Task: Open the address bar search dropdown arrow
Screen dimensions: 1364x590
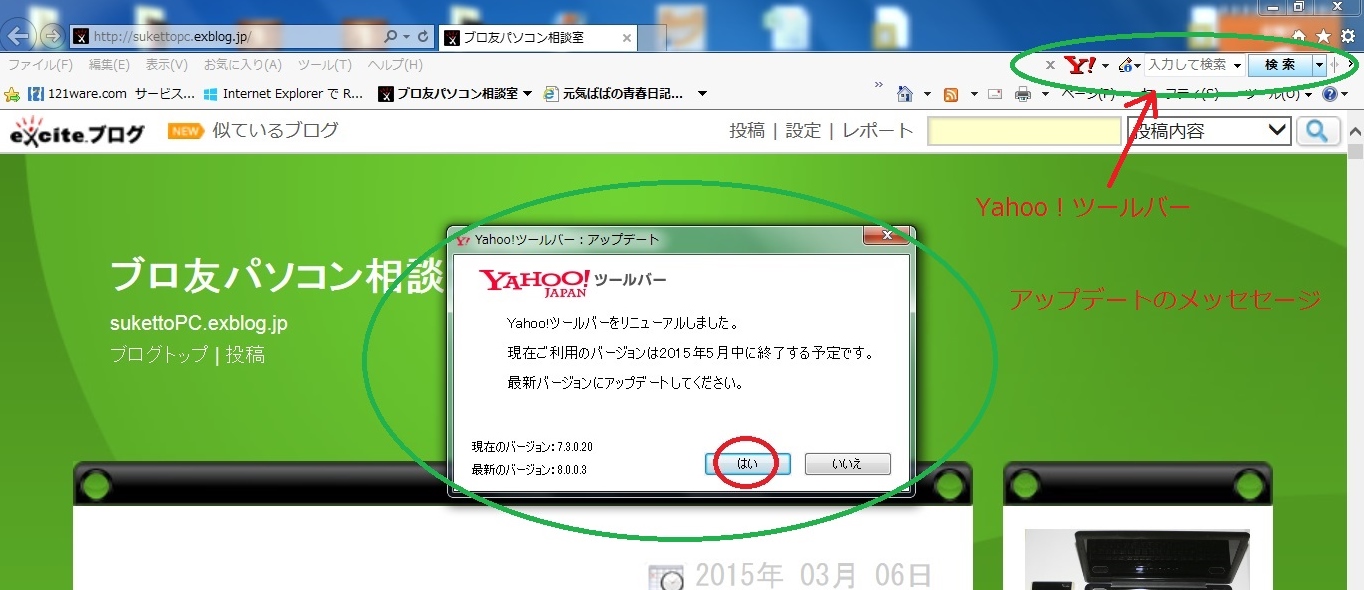Action: [x=407, y=37]
